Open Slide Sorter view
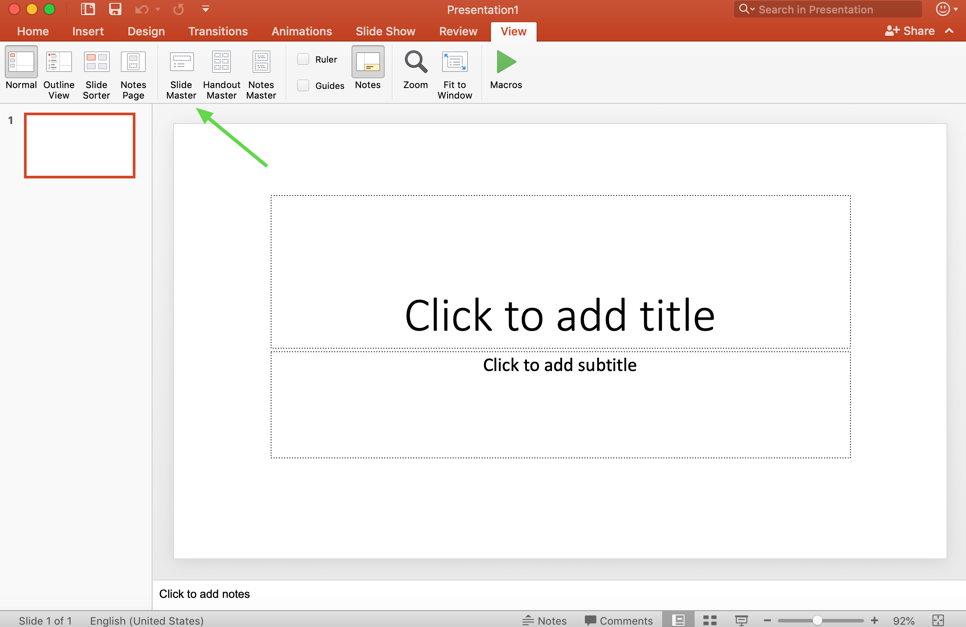Image resolution: width=966 pixels, height=627 pixels. pos(96,74)
